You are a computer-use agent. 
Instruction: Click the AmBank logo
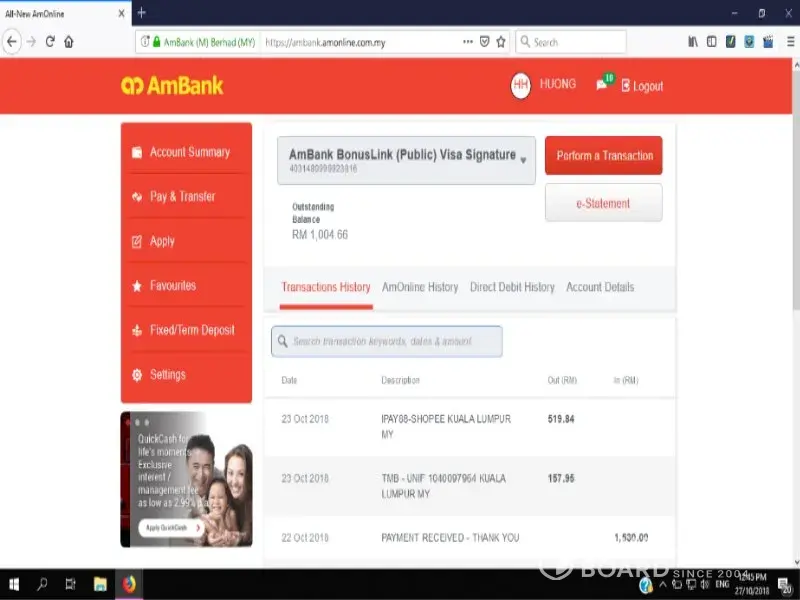pyautogui.click(x=172, y=85)
